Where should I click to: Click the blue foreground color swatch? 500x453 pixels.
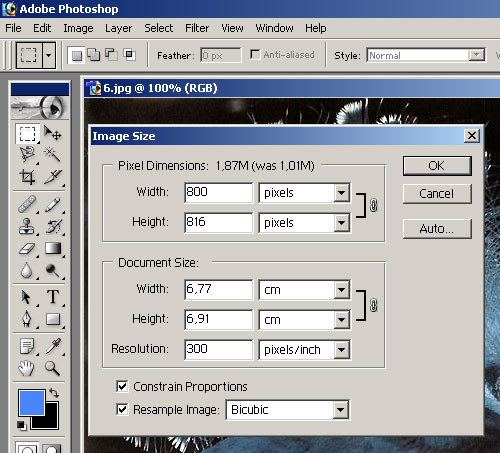32,403
